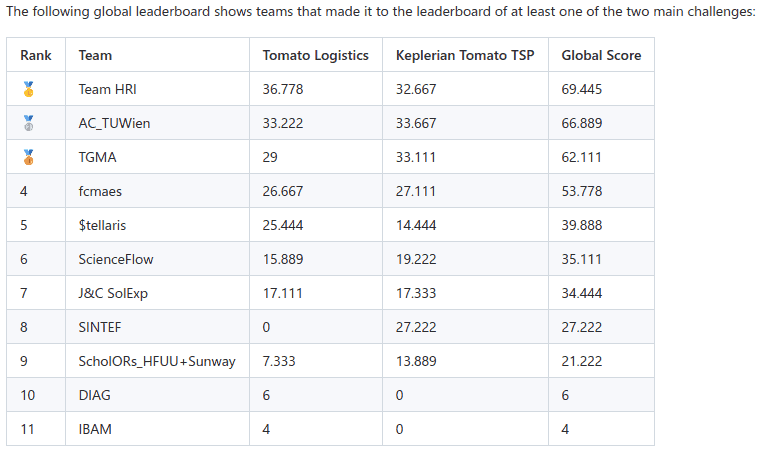Click the IBAM team name
The height and width of the screenshot is (454, 760).
click(95, 429)
